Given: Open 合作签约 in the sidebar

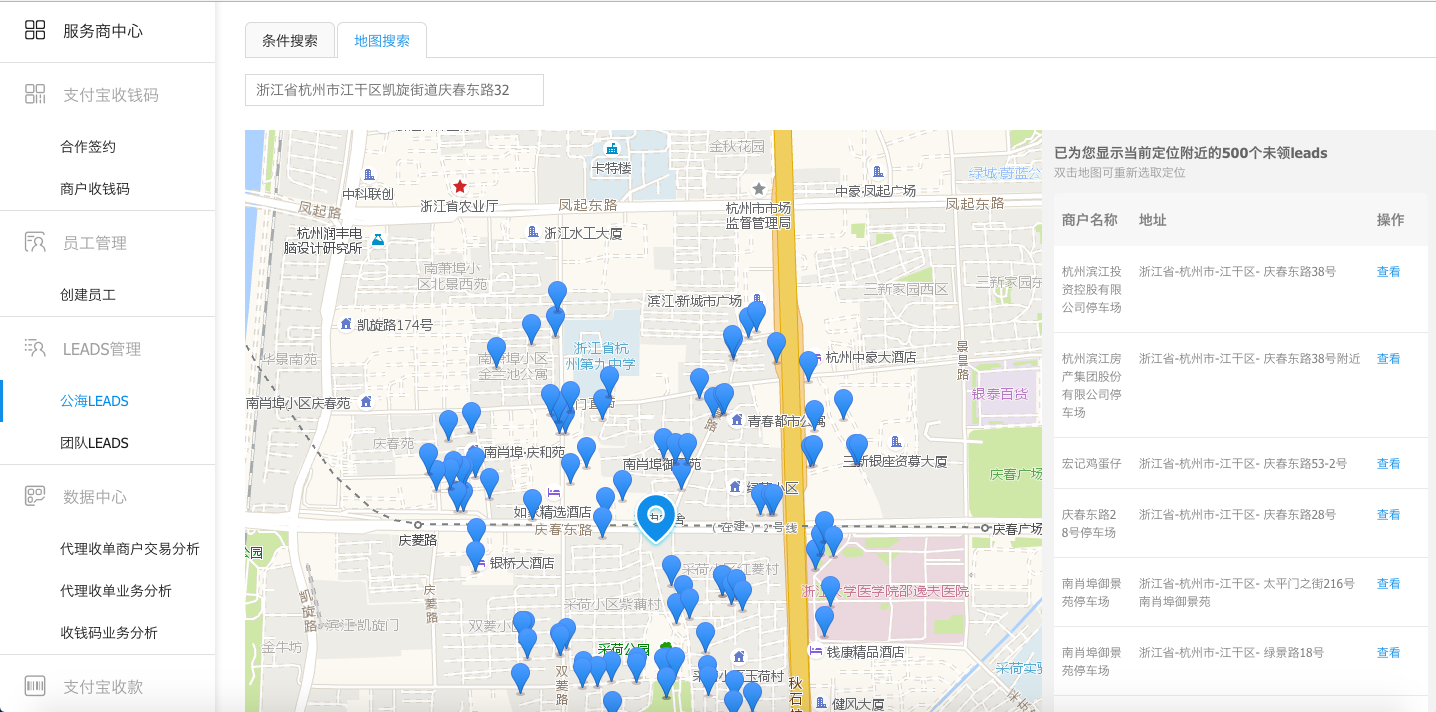Looking at the screenshot, I should [88, 146].
